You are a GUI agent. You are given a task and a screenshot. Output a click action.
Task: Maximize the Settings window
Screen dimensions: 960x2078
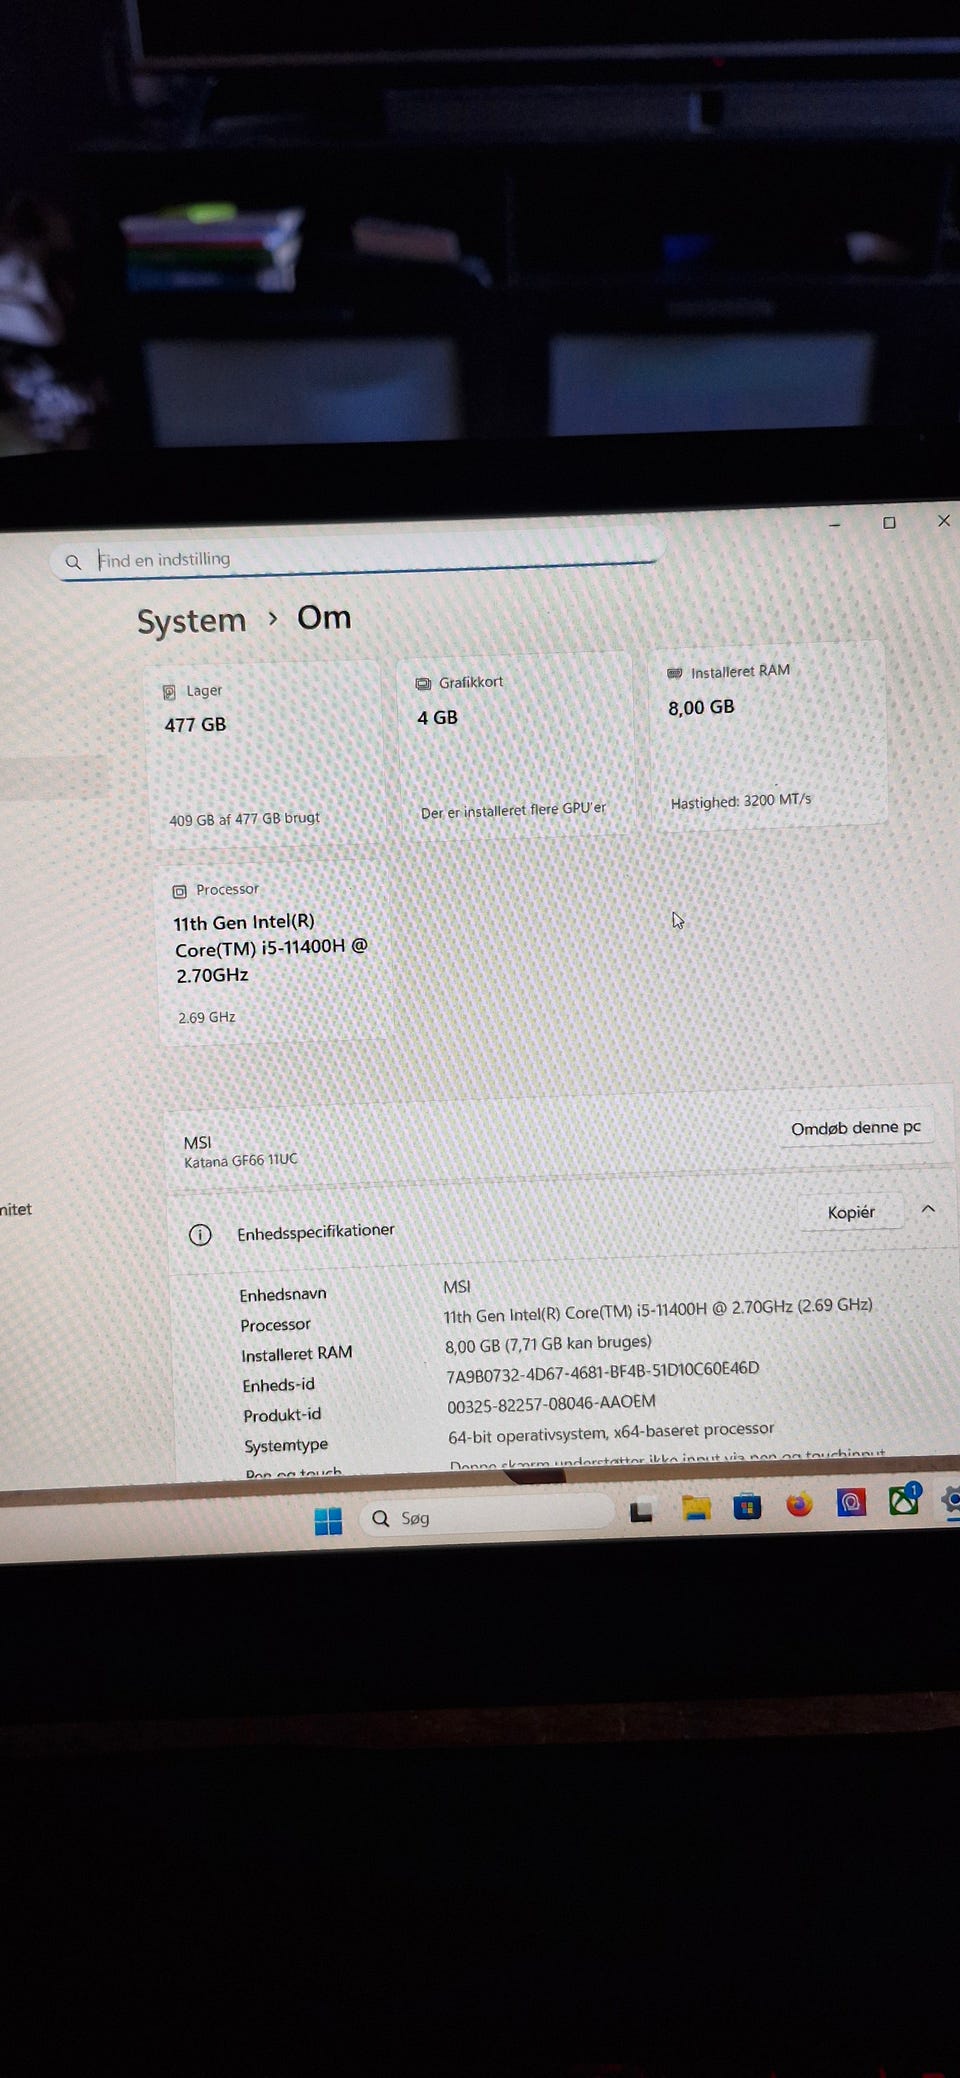coord(889,523)
